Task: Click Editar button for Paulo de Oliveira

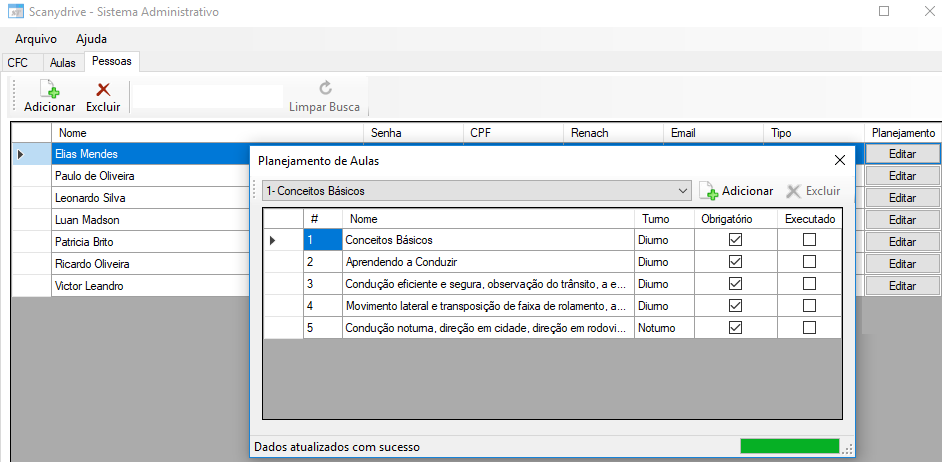Action: tap(902, 176)
